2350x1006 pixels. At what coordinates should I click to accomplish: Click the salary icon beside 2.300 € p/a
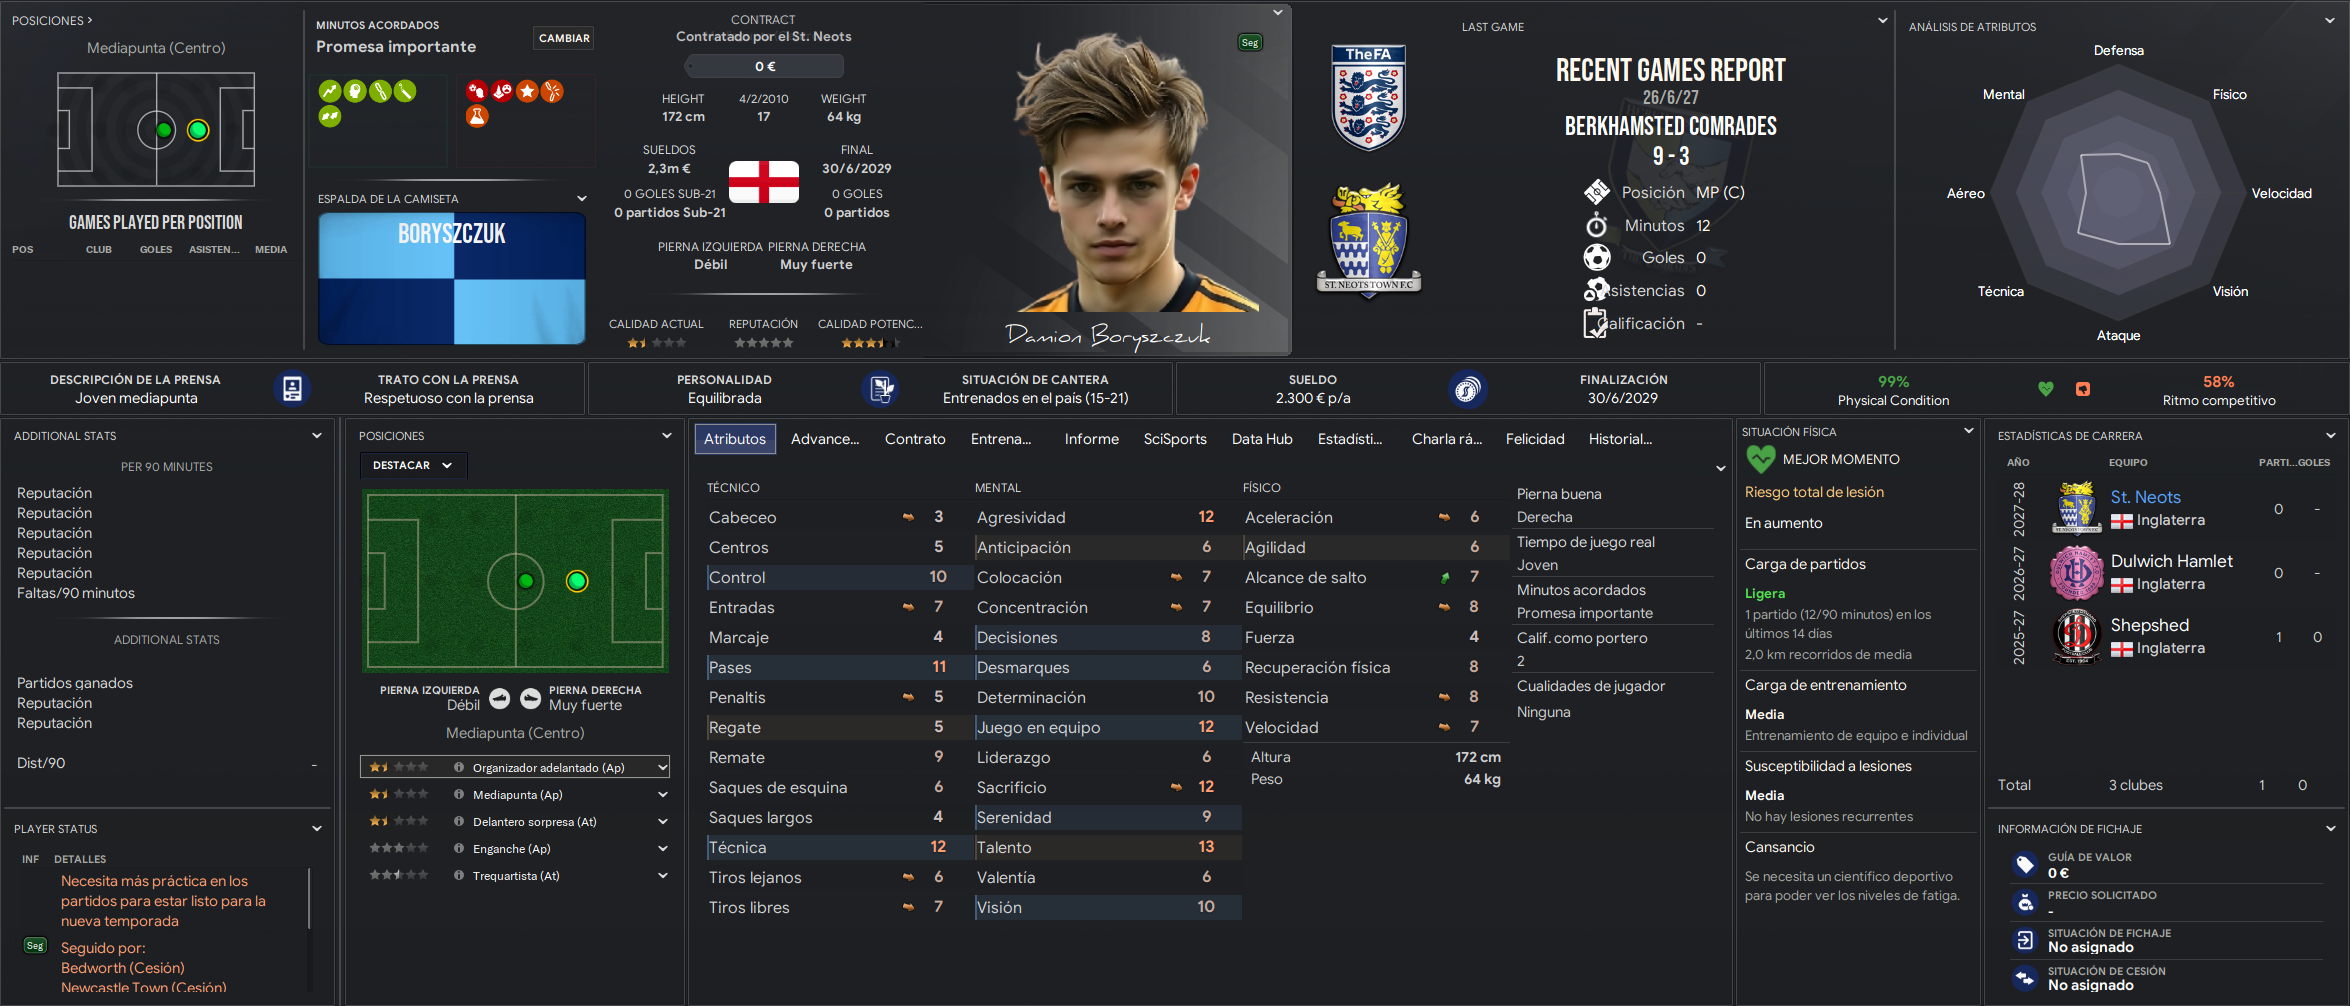(1467, 389)
